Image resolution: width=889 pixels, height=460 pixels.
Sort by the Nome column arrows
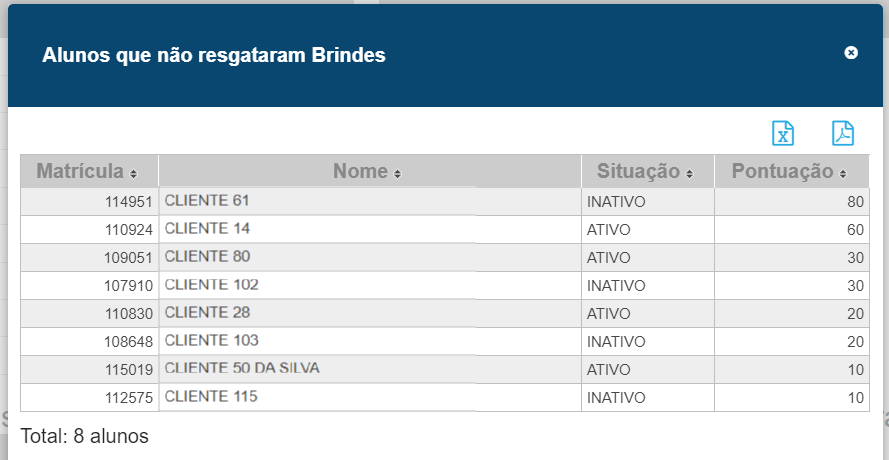coord(397,174)
